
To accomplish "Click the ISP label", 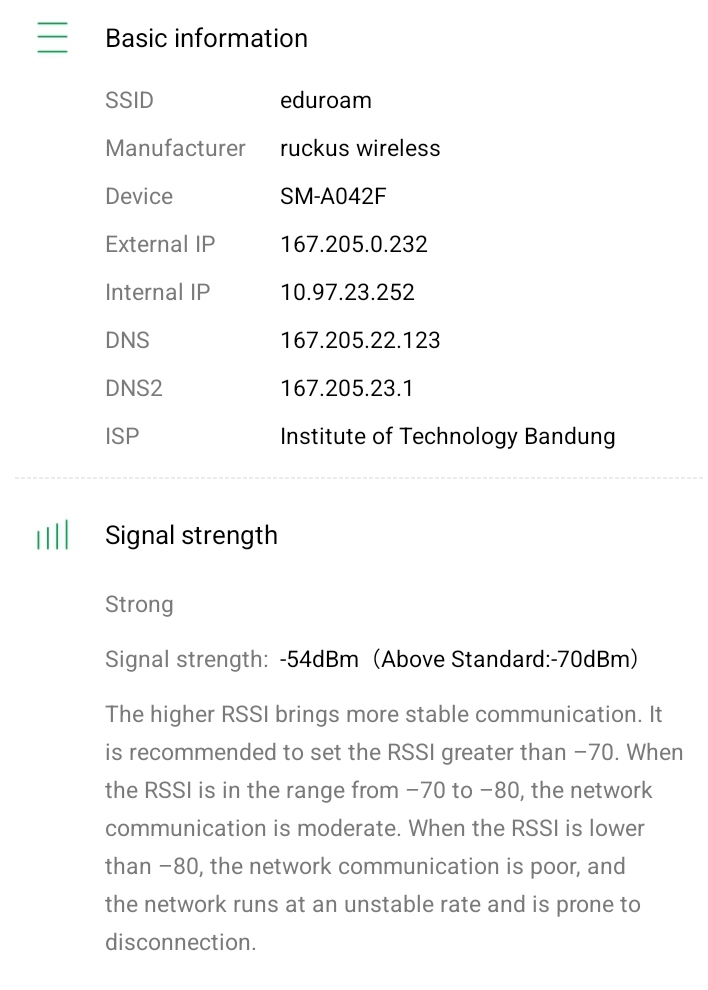I will (x=122, y=436).
